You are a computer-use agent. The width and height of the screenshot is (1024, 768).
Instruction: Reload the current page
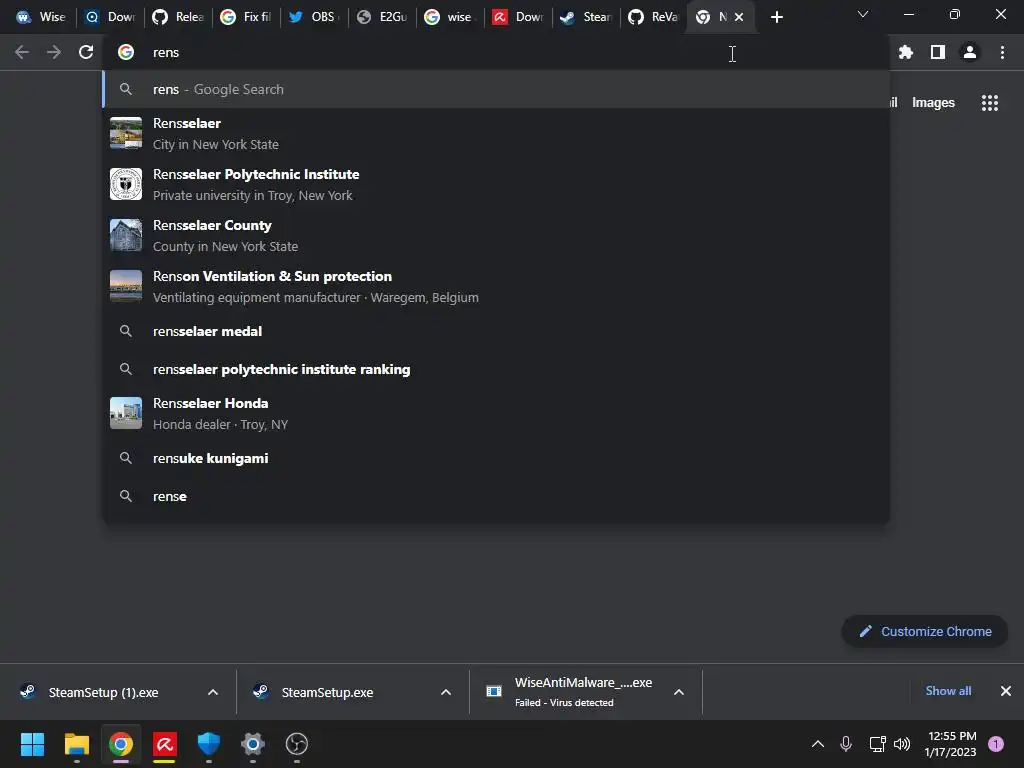pyautogui.click(x=86, y=52)
